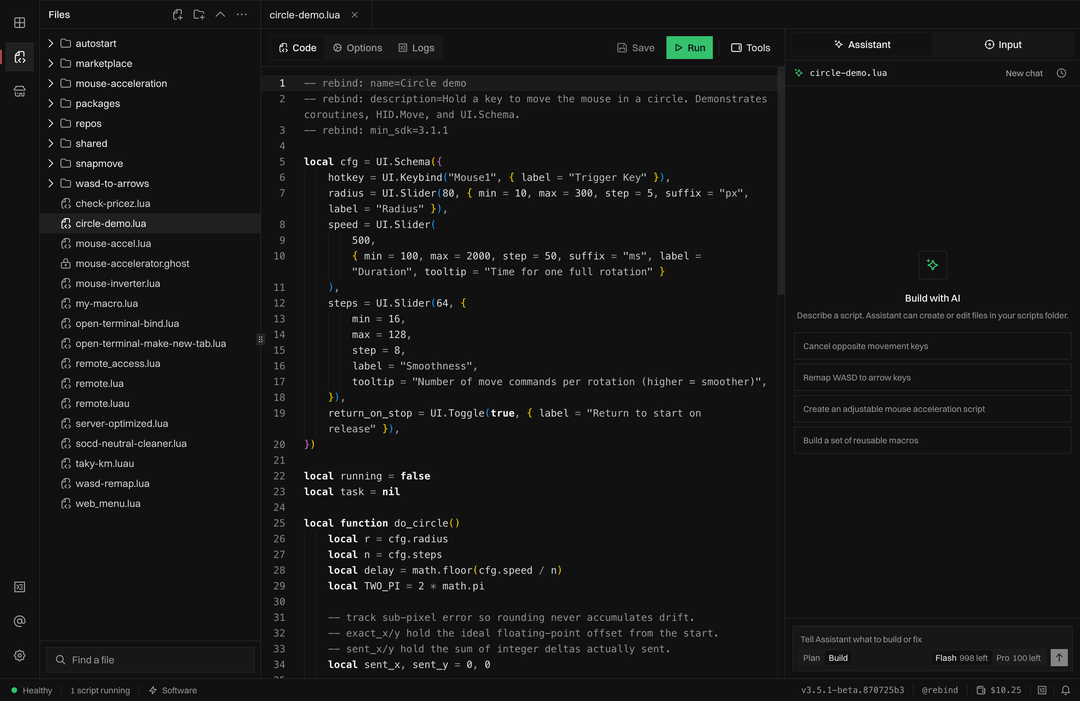Click the balance $10.25 in status bar
The height and width of the screenshot is (701, 1080).
point(999,690)
